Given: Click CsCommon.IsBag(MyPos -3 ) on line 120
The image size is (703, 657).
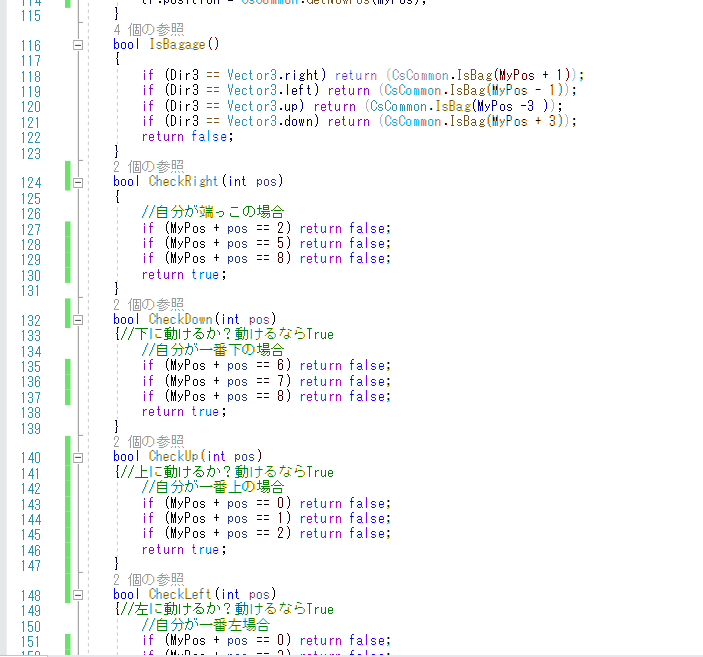Looking at the screenshot, I should [460, 106].
